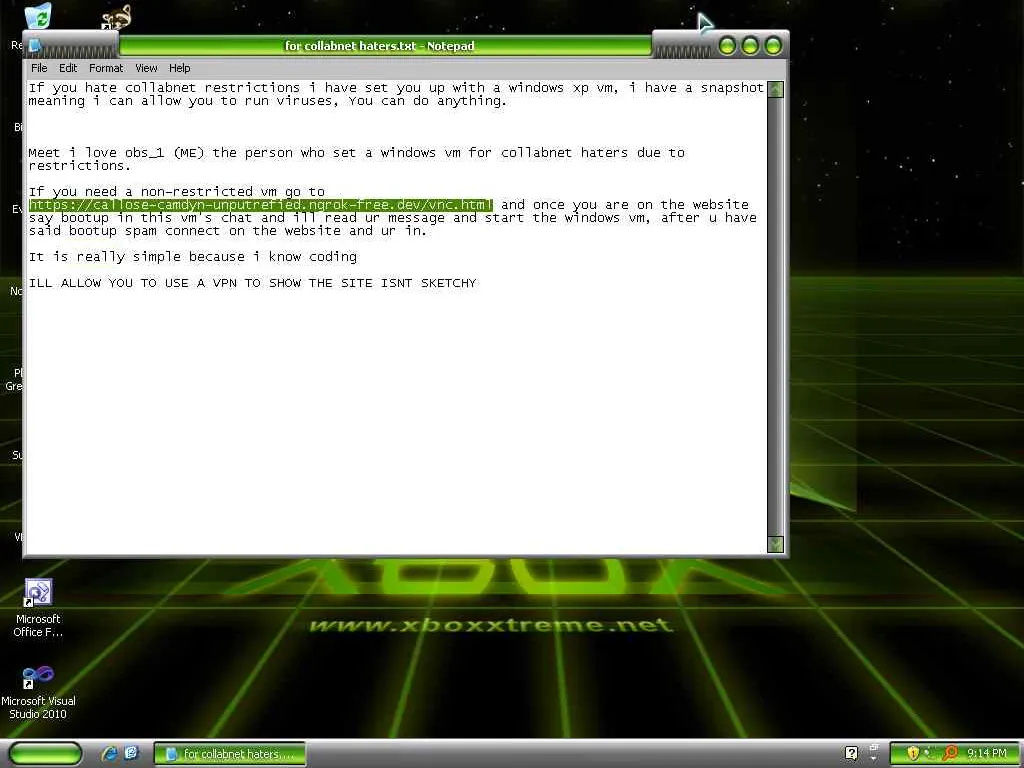Viewport: 1024px width, 768px height.
Task: Click the words 'If you need a non-restricted vm go to'
Action: pos(176,192)
